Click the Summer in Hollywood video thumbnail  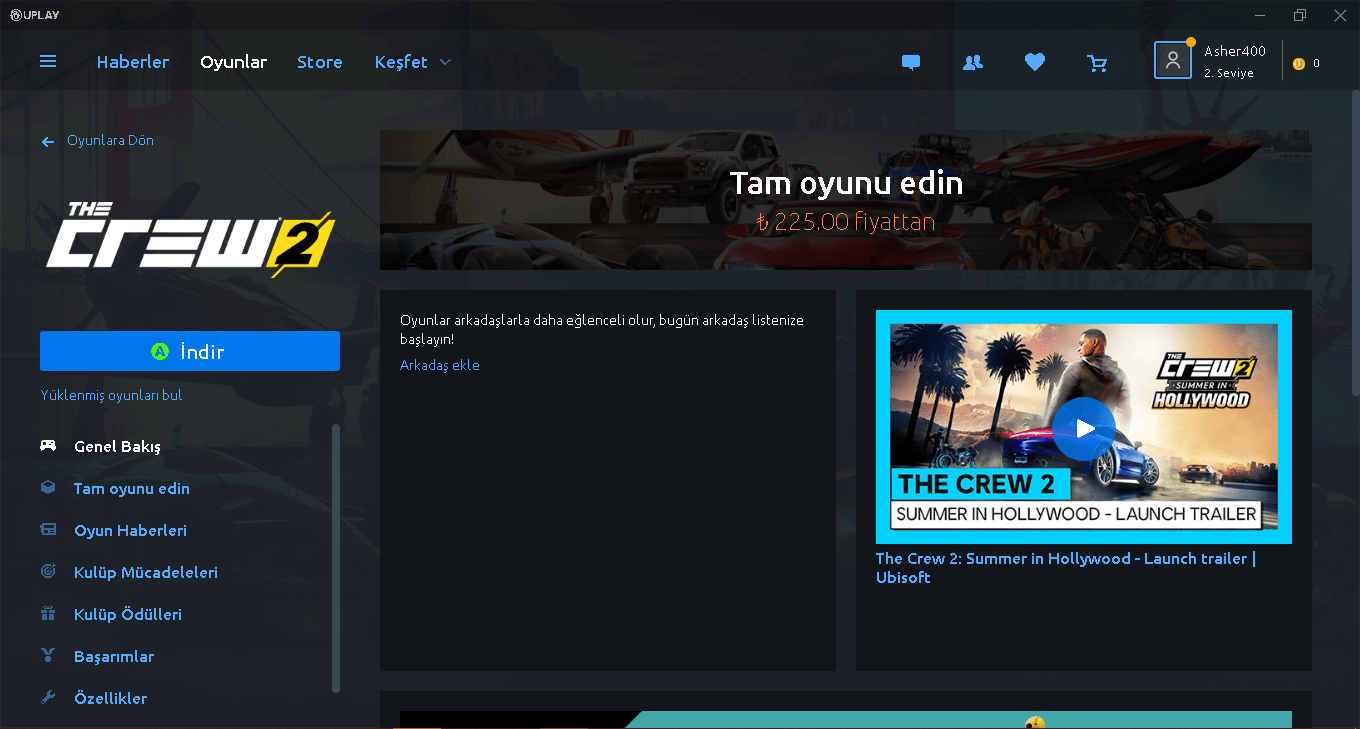[x=1084, y=427]
